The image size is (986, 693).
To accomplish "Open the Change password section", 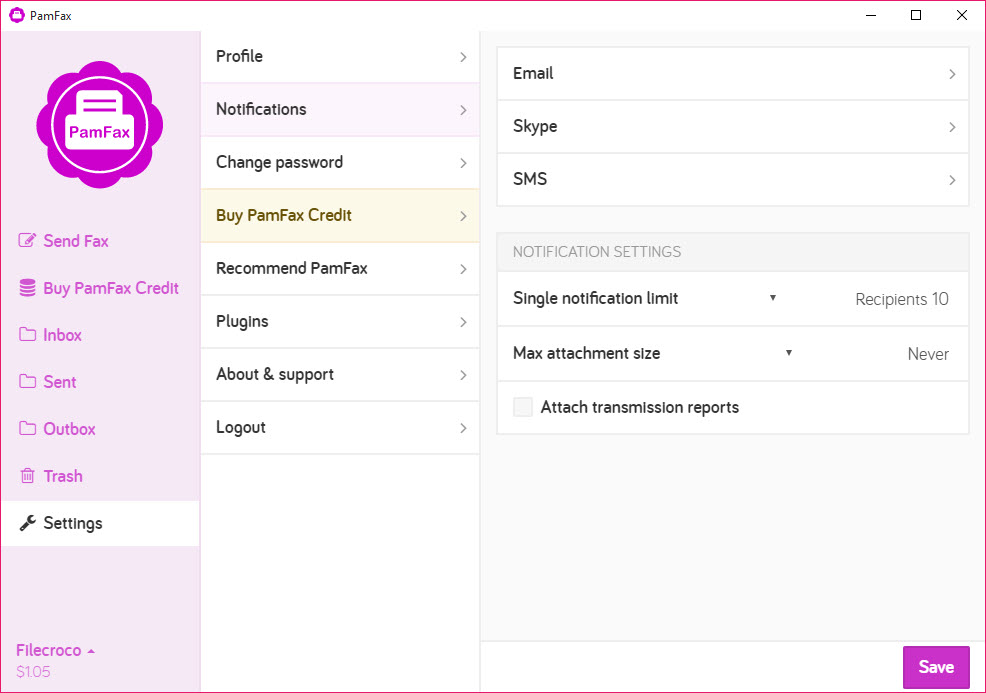I will (340, 163).
